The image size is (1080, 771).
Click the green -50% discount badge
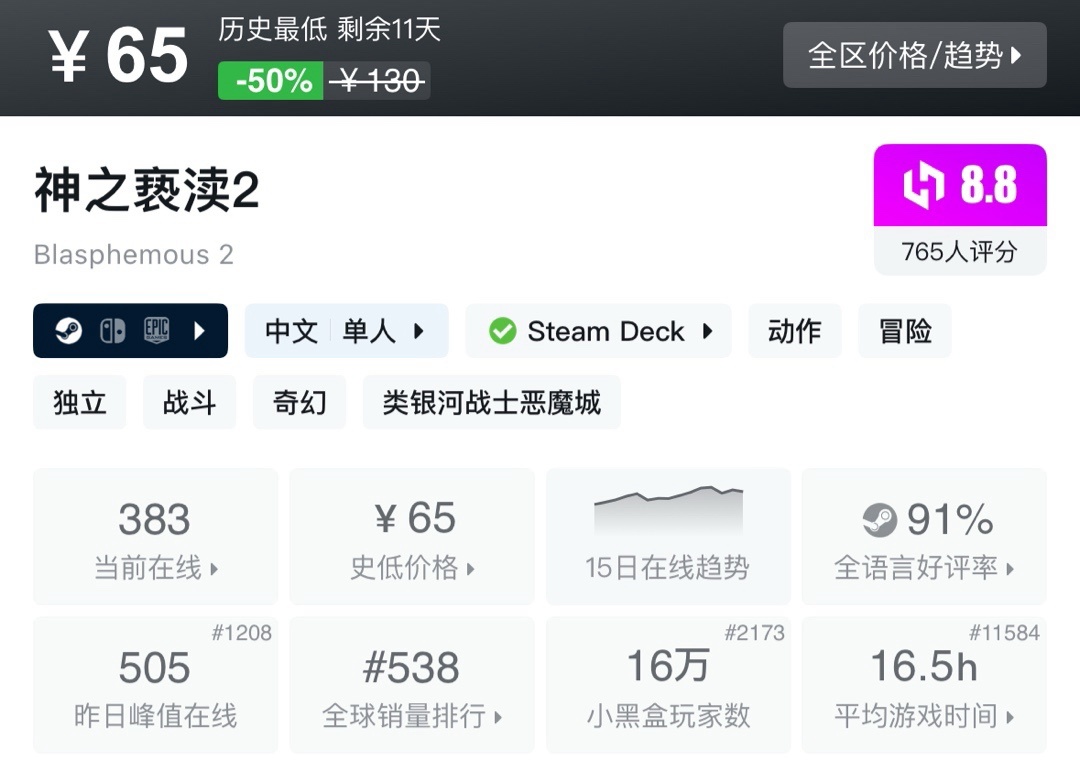coord(271,81)
